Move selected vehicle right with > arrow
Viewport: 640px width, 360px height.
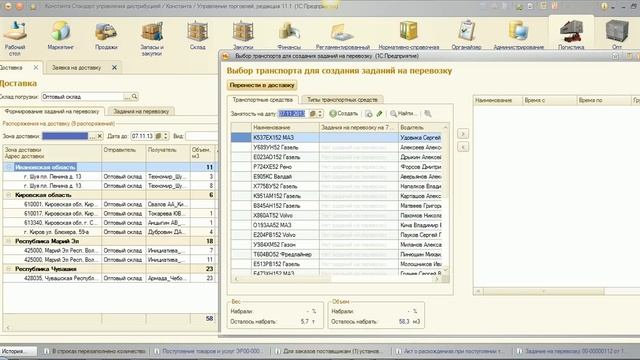[x=463, y=133]
